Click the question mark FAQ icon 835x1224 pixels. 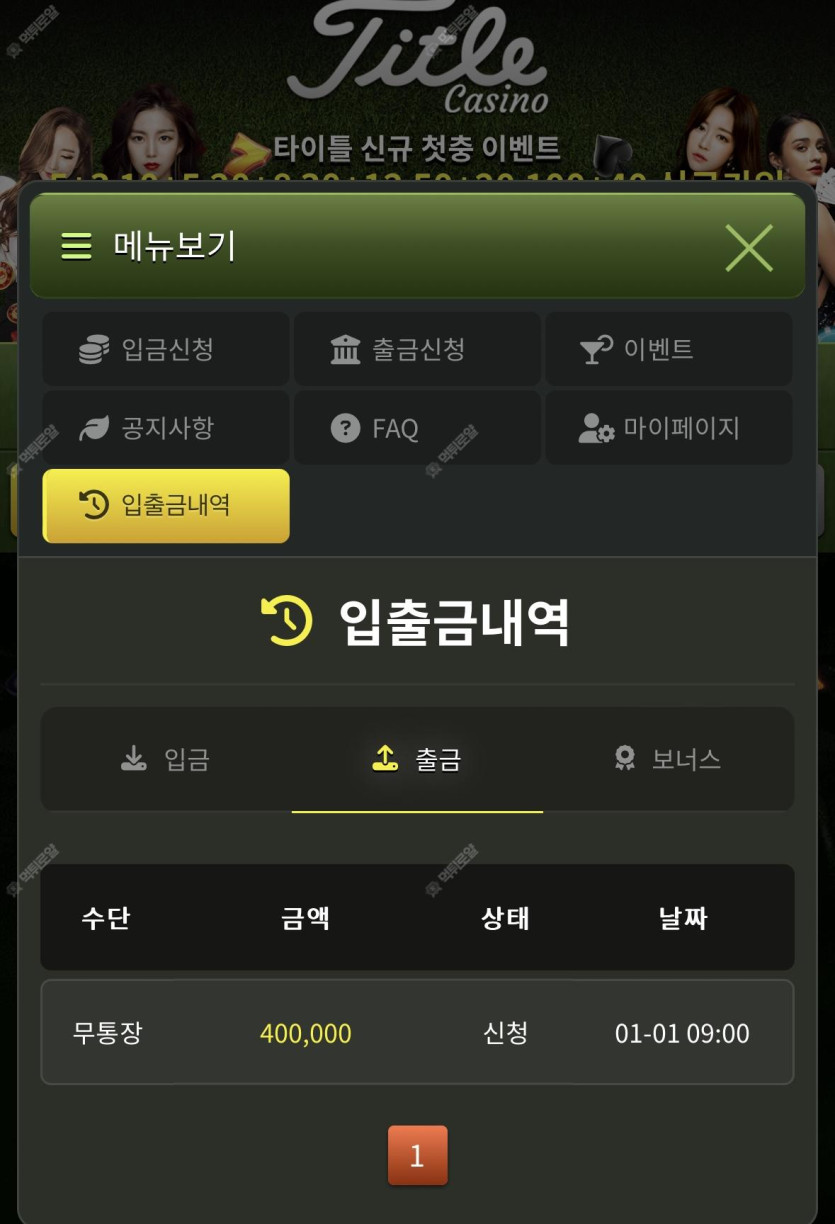pyautogui.click(x=345, y=429)
